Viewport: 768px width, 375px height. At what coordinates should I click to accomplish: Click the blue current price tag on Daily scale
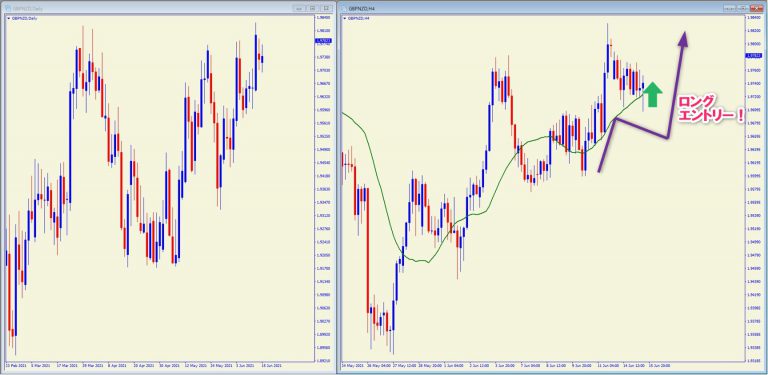pos(324,41)
